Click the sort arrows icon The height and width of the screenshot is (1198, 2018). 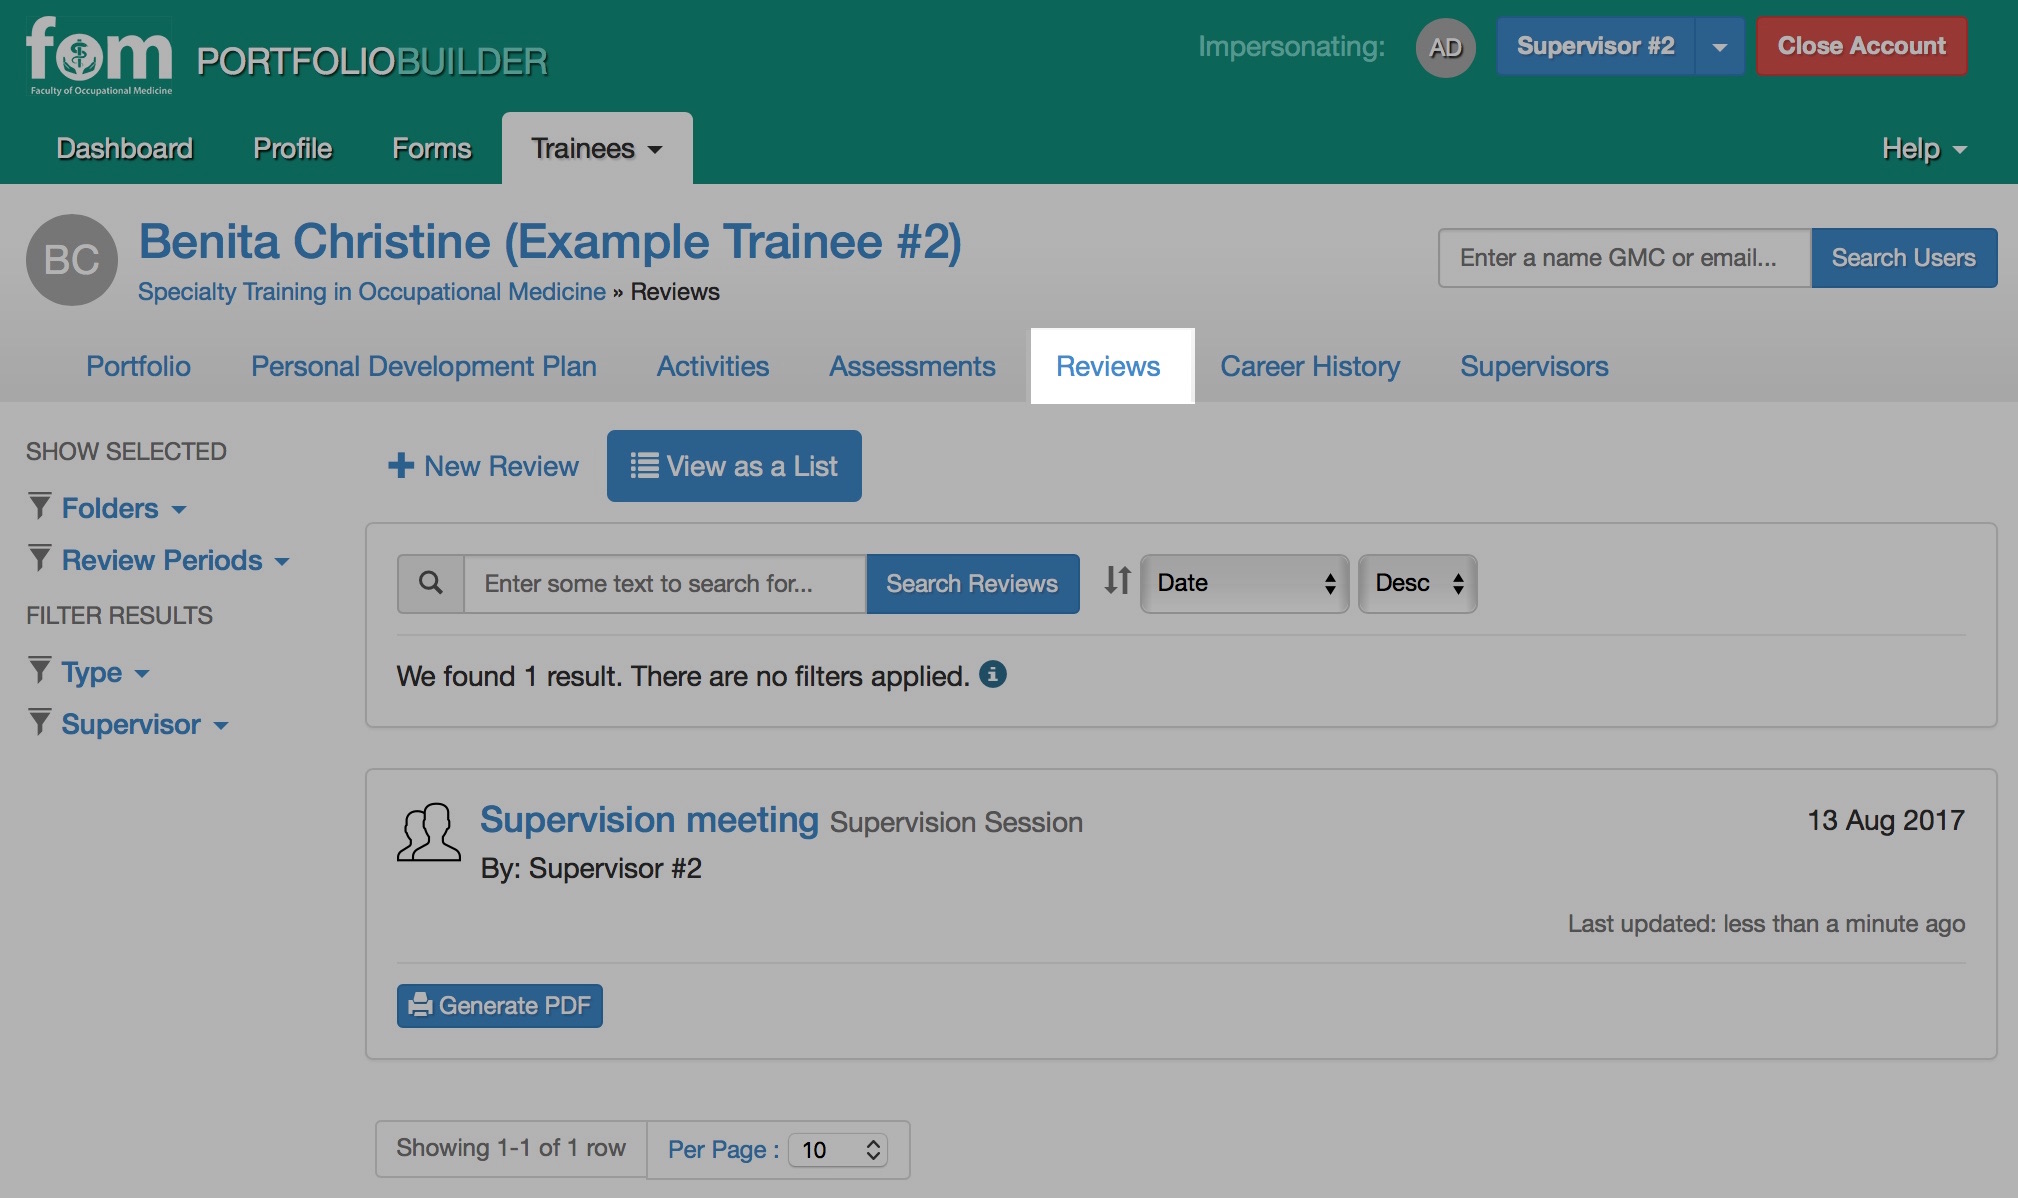(1117, 580)
